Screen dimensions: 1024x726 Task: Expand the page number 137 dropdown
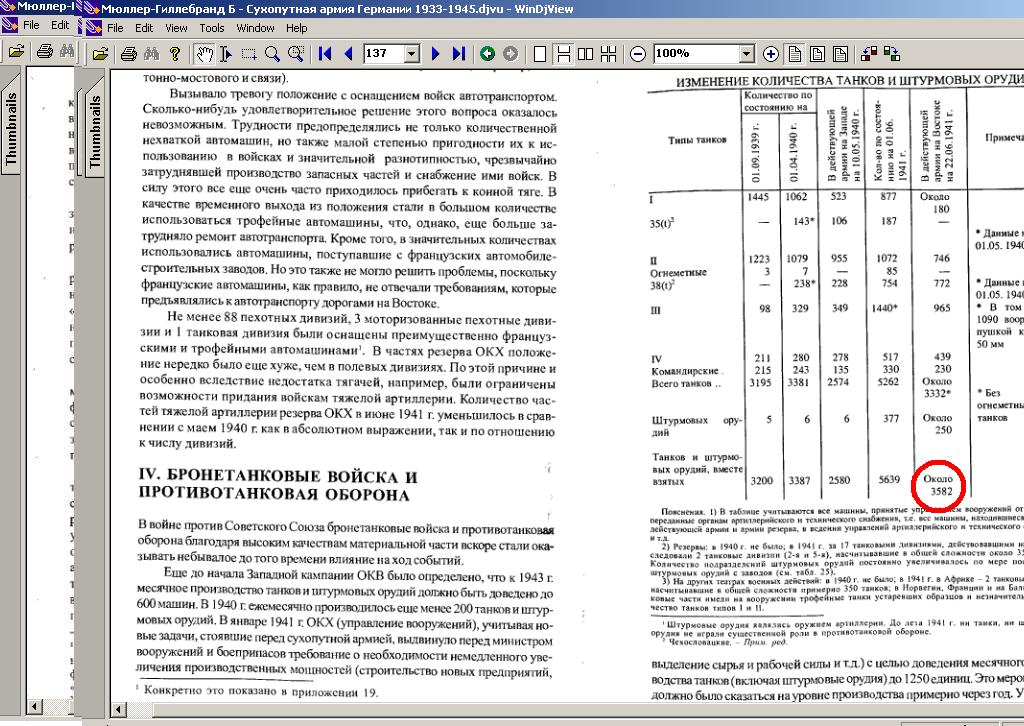point(412,53)
